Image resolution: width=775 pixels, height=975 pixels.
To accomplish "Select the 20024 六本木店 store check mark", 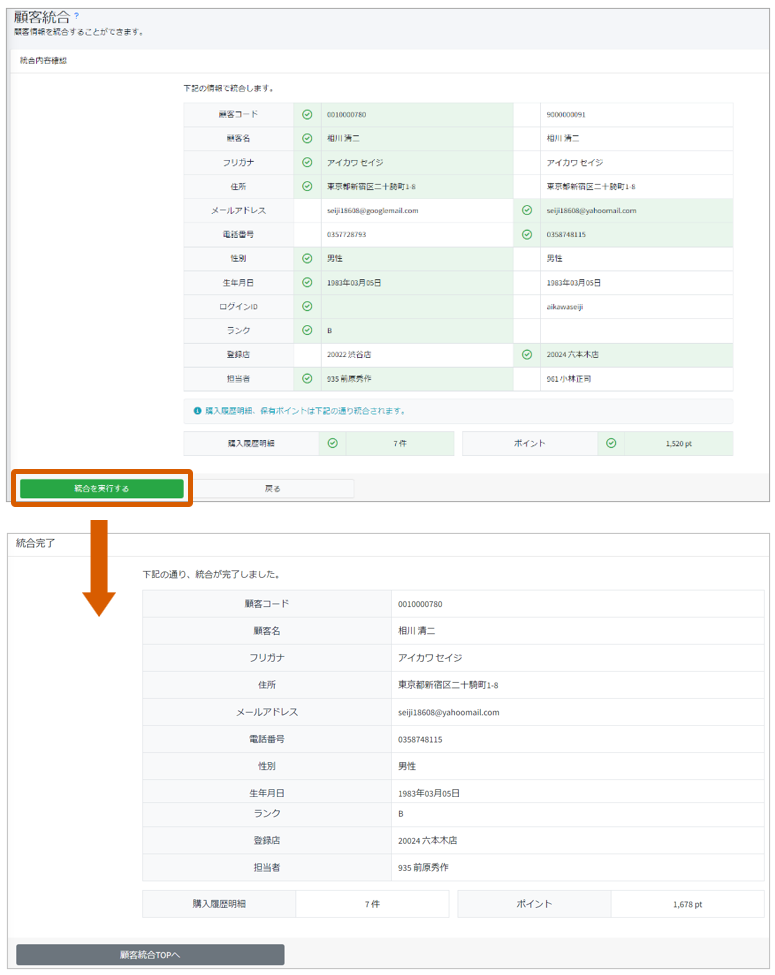I will [x=527, y=355].
